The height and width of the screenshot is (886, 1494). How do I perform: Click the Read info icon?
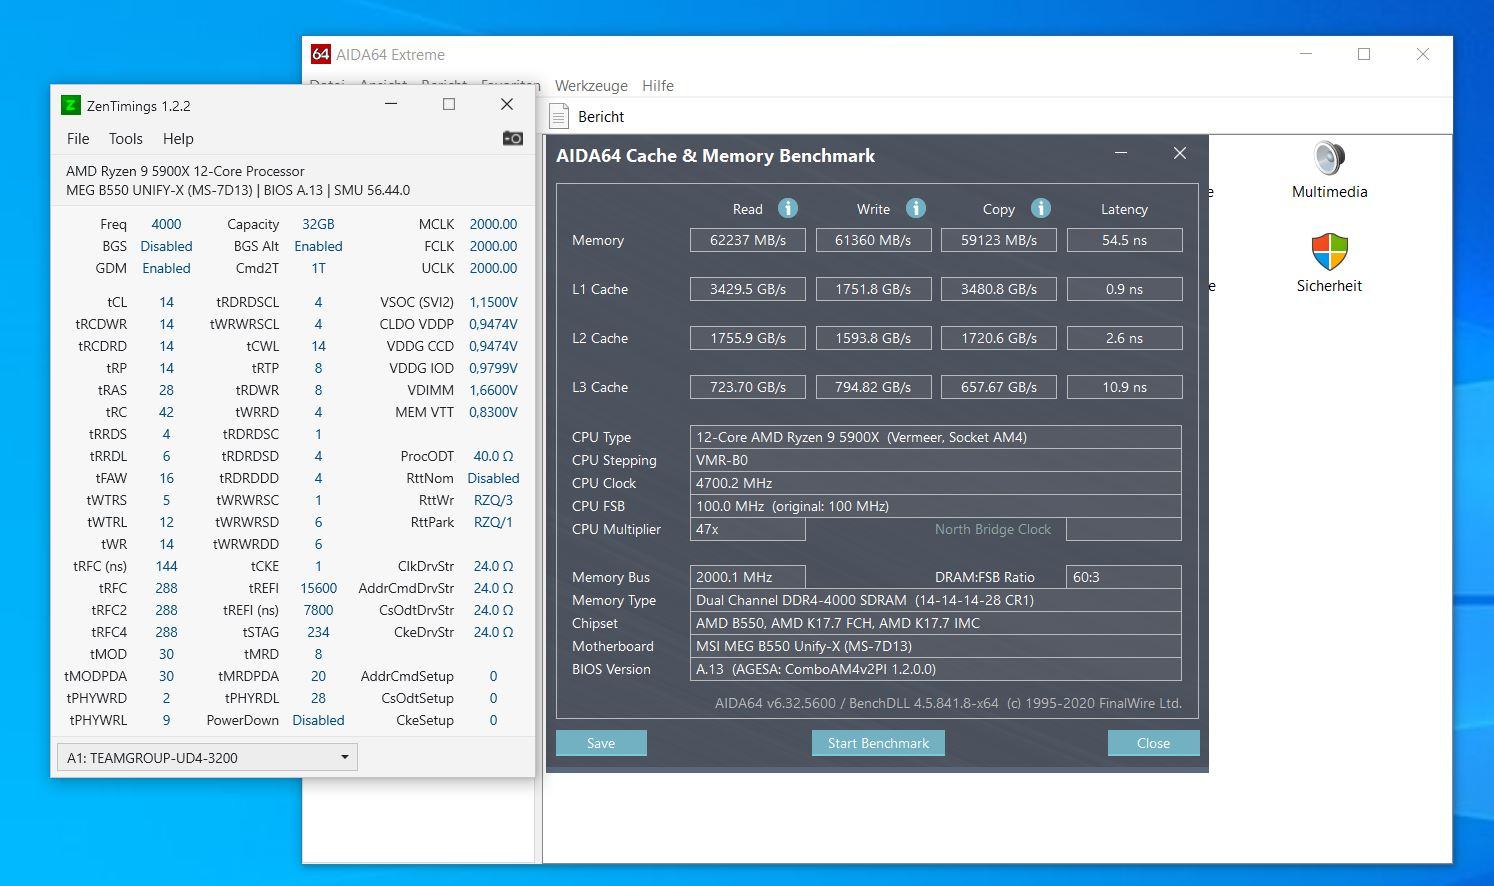788,208
